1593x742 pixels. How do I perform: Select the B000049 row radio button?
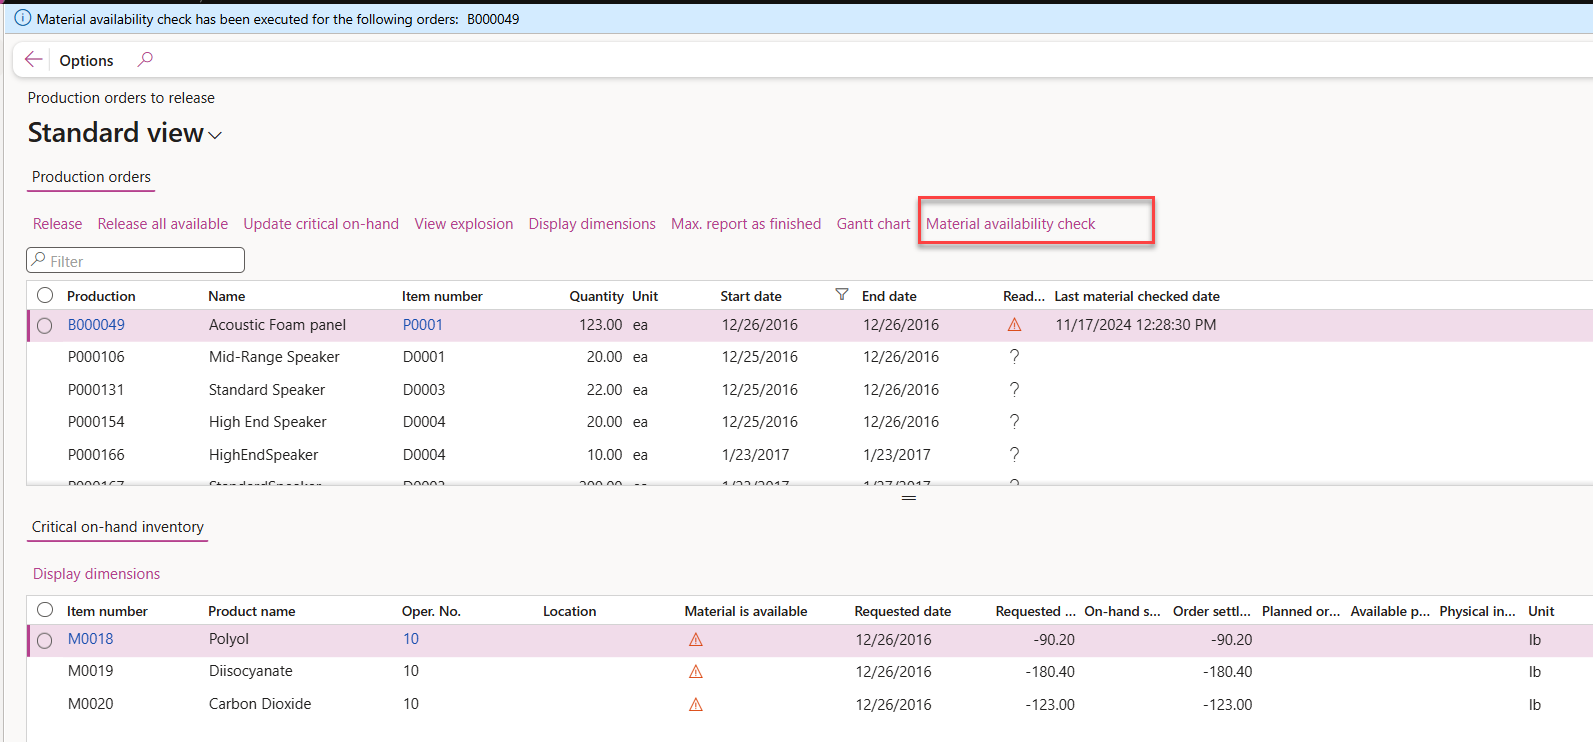45,326
